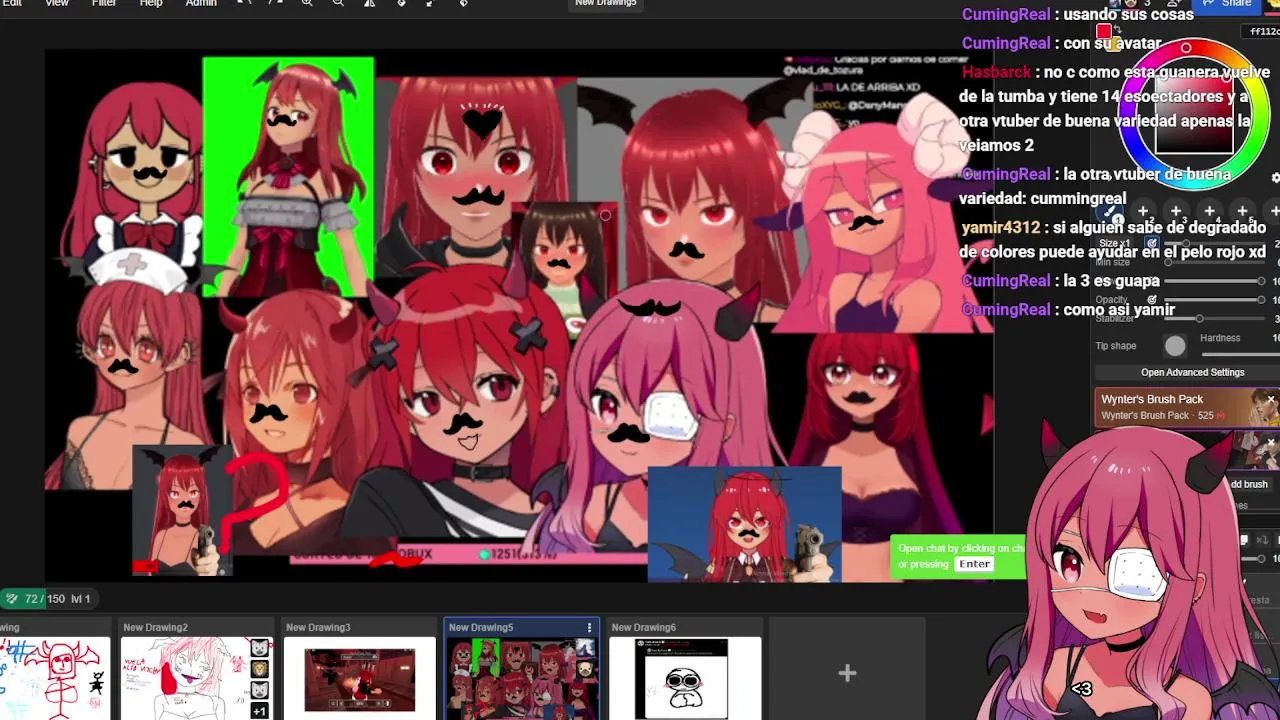
Task: Click the Add brush button
Action: (x=1249, y=484)
